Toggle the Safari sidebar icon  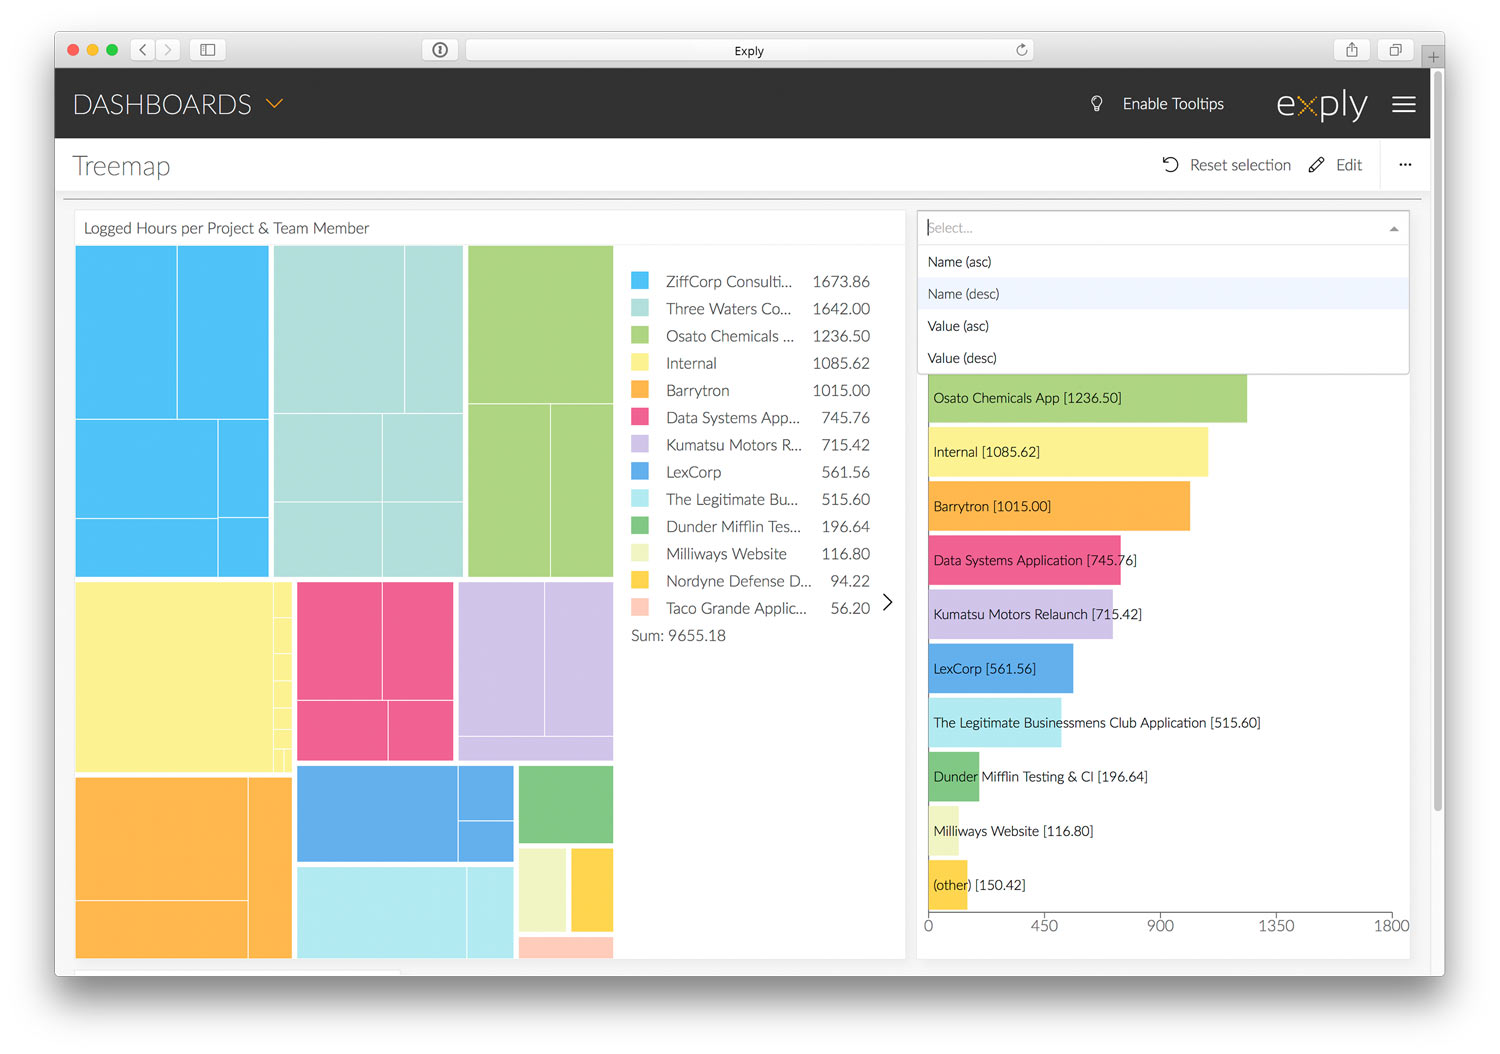pyautogui.click(x=208, y=49)
